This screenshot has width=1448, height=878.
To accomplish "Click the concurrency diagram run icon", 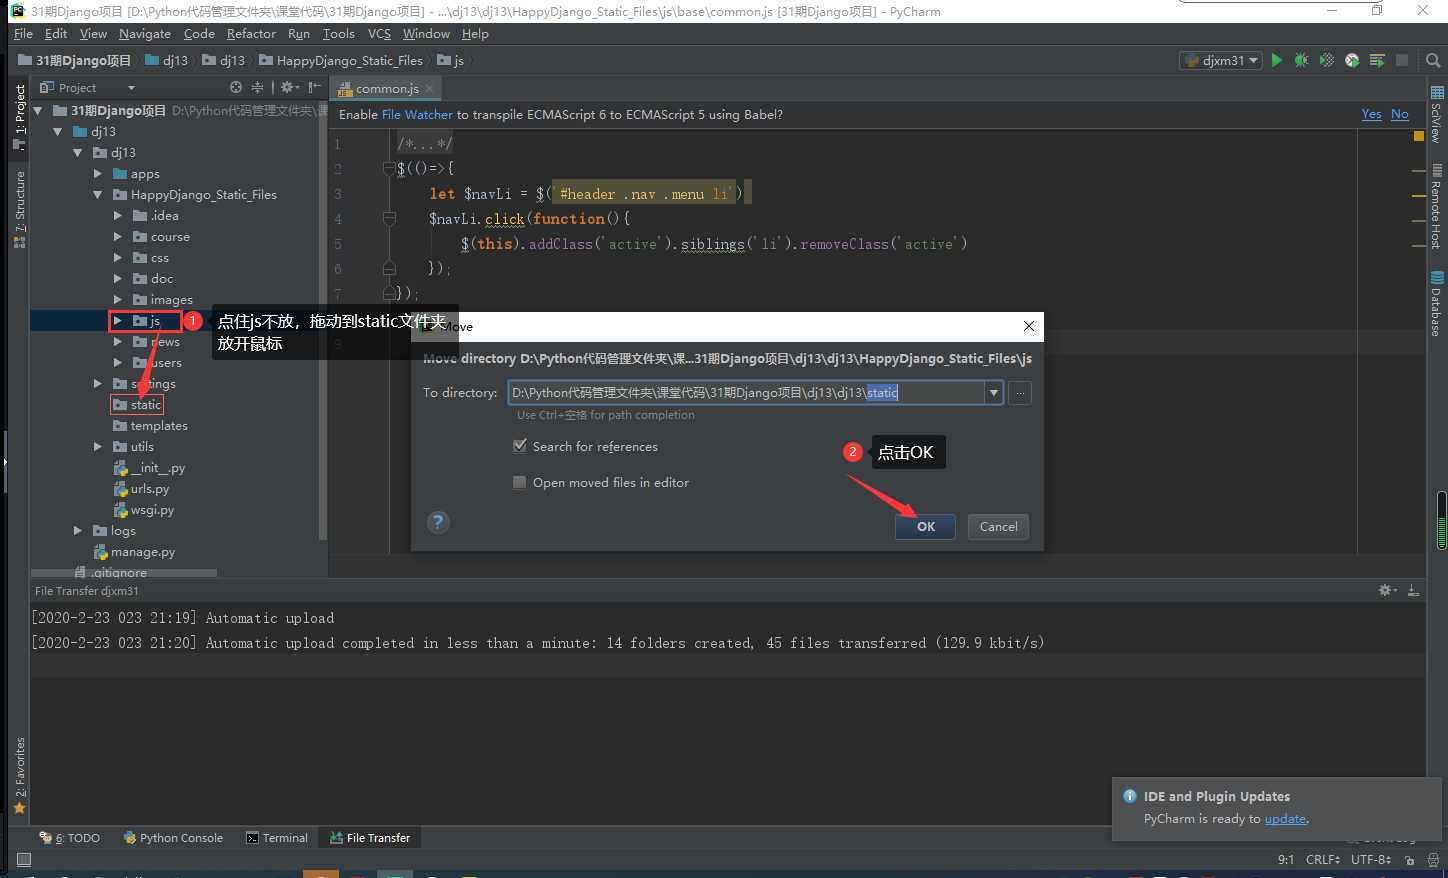I will [x=1377, y=60].
